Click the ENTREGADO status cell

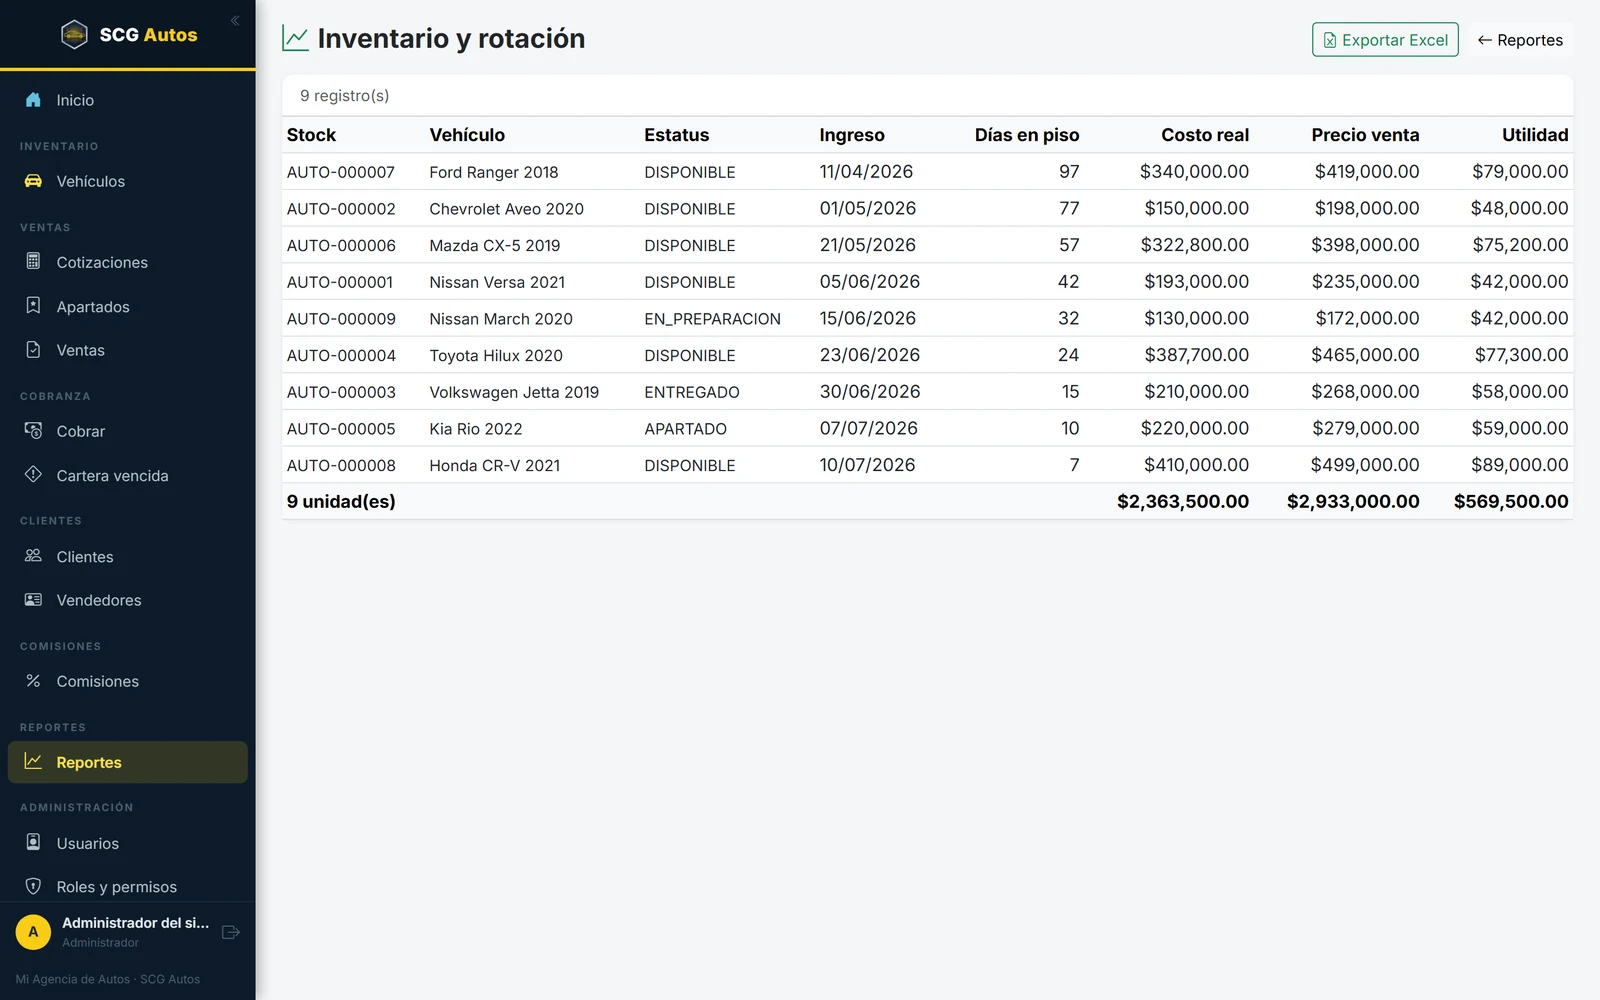coord(692,392)
